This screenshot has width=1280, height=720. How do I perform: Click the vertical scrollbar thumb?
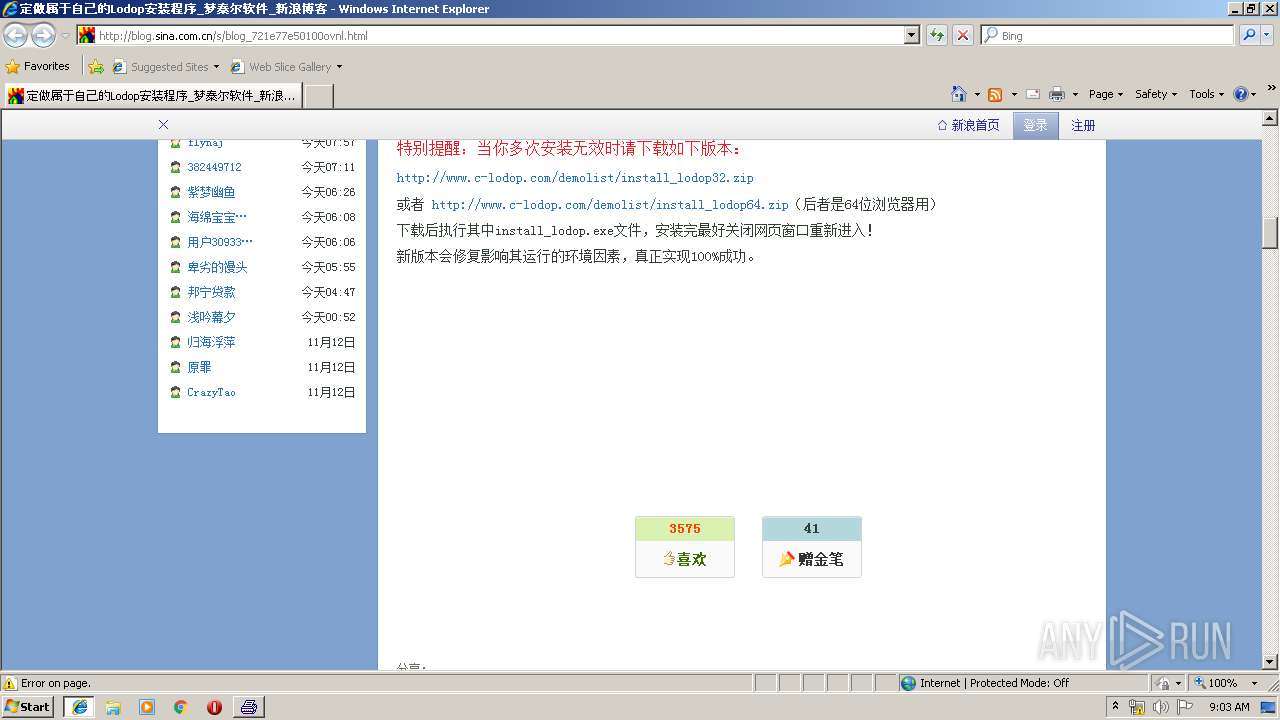click(x=1270, y=232)
